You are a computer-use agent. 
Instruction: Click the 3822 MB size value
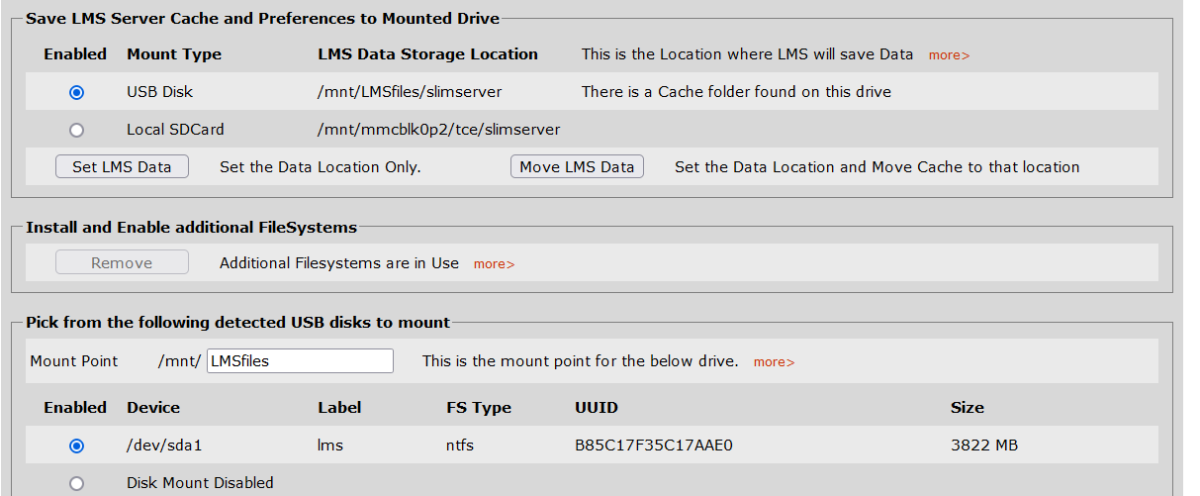coord(984,446)
